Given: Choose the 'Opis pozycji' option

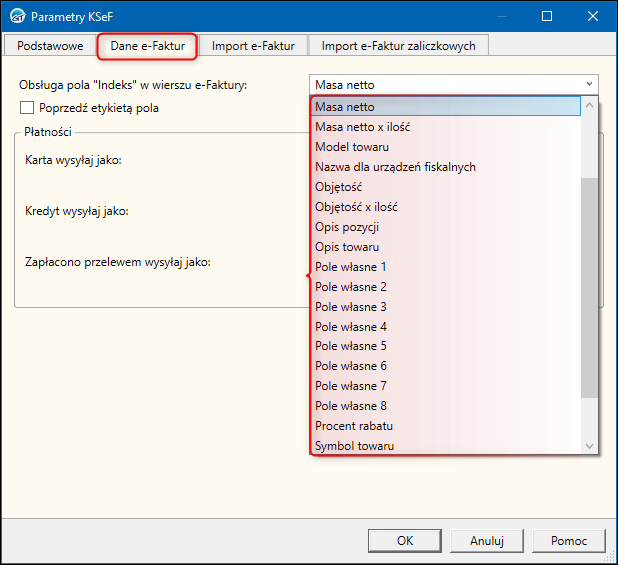Looking at the screenshot, I should click(x=446, y=227).
